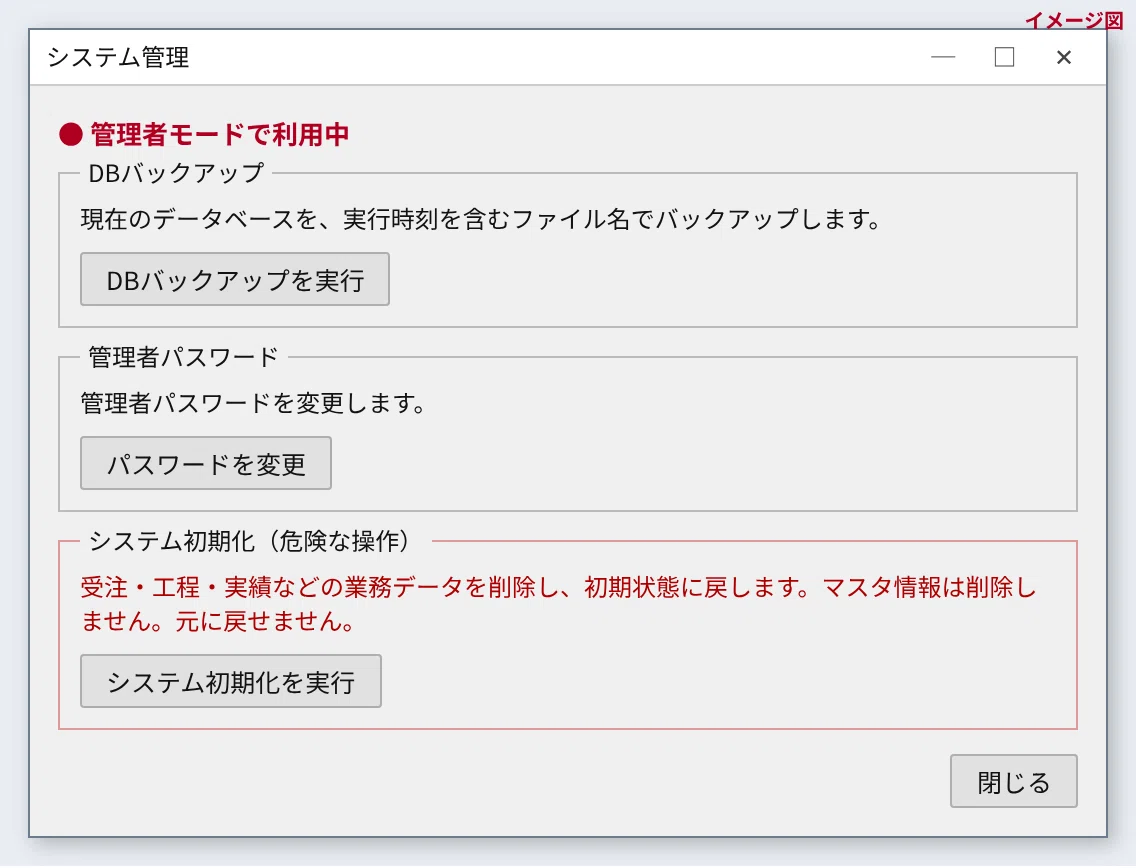The height and width of the screenshot is (868, 1136).
Task: Click the DBバックアップを実行 button
Action: pyautogui.click(x=235, y=279)
